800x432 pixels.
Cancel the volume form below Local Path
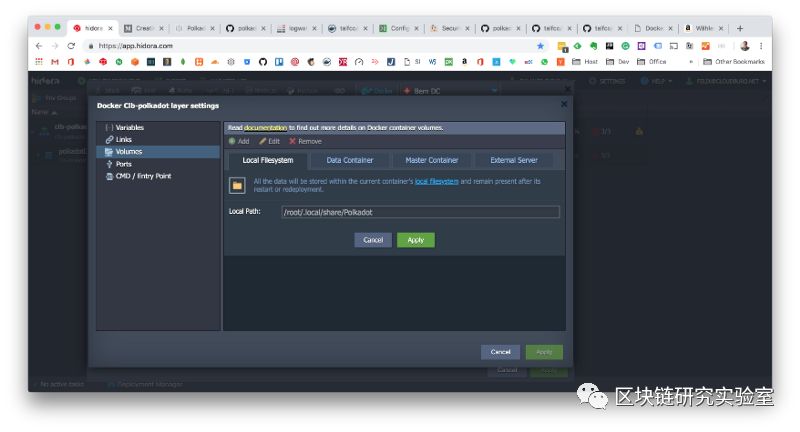[373, 240]
